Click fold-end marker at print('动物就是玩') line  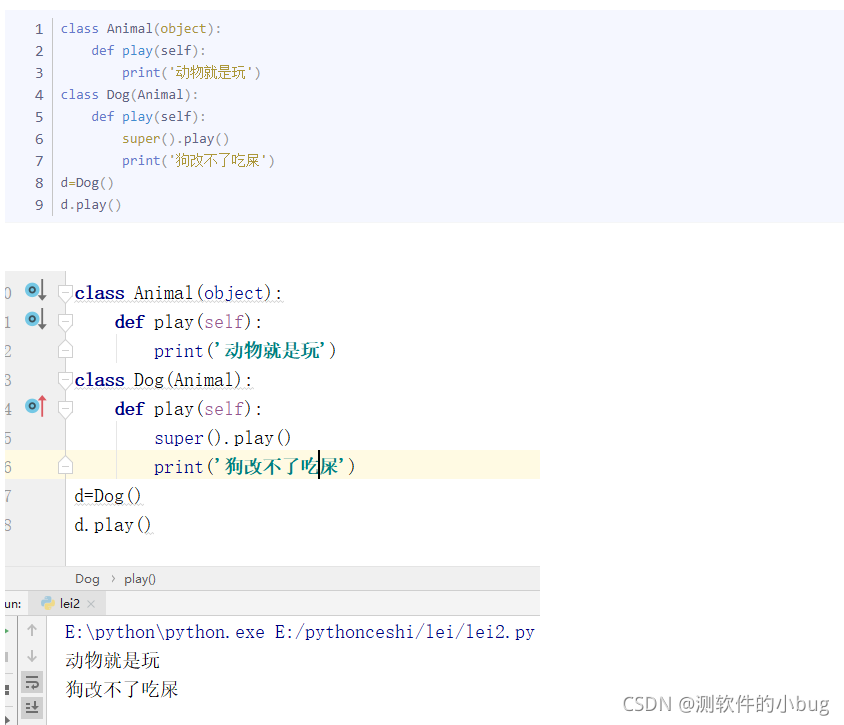coord(66,350)
